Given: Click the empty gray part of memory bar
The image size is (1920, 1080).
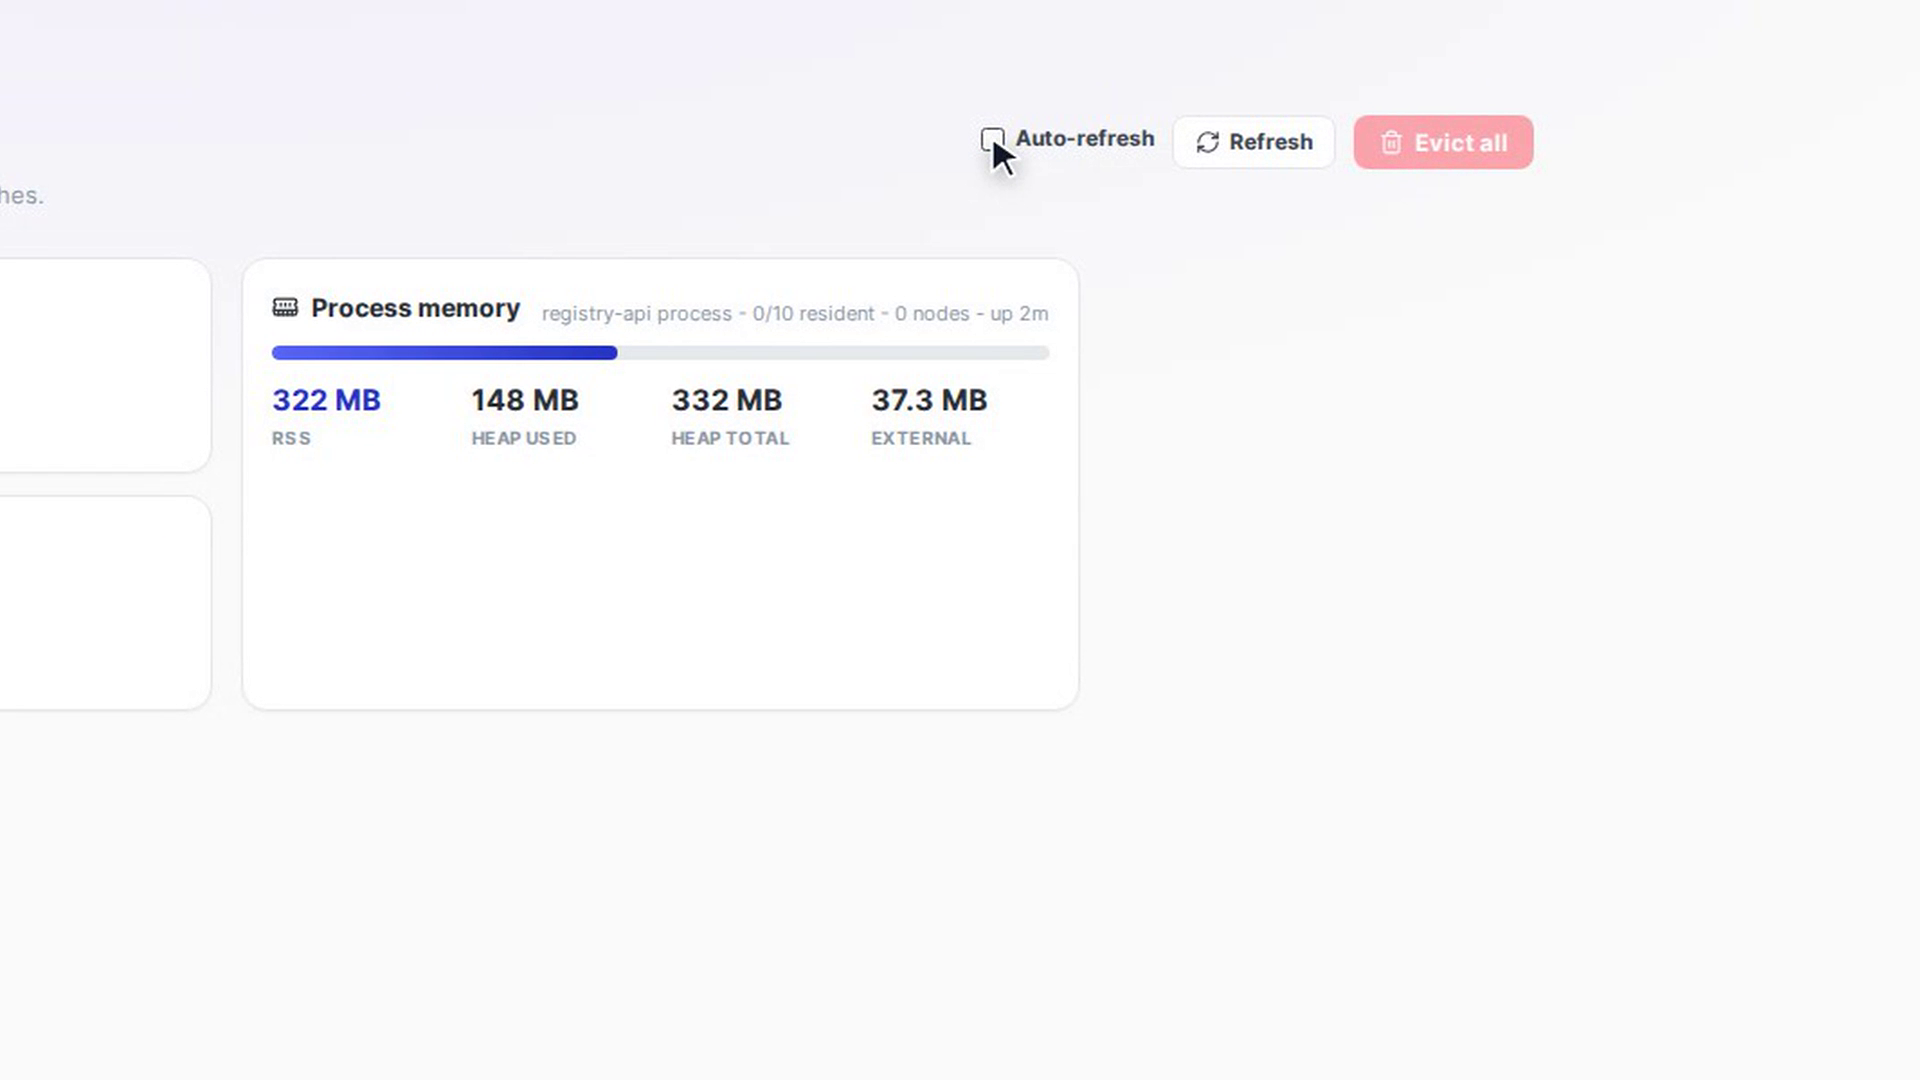Looking at the screenshot, I should coord(833,353).
